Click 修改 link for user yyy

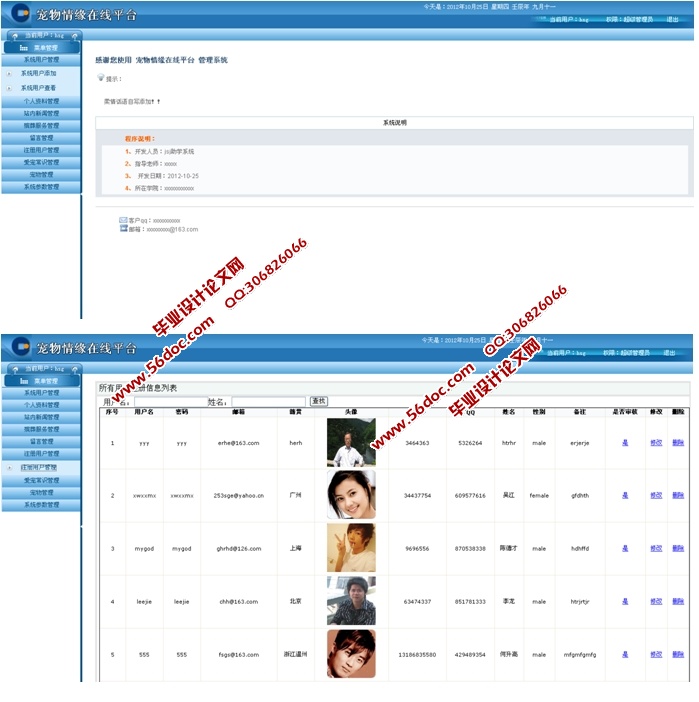656,442
